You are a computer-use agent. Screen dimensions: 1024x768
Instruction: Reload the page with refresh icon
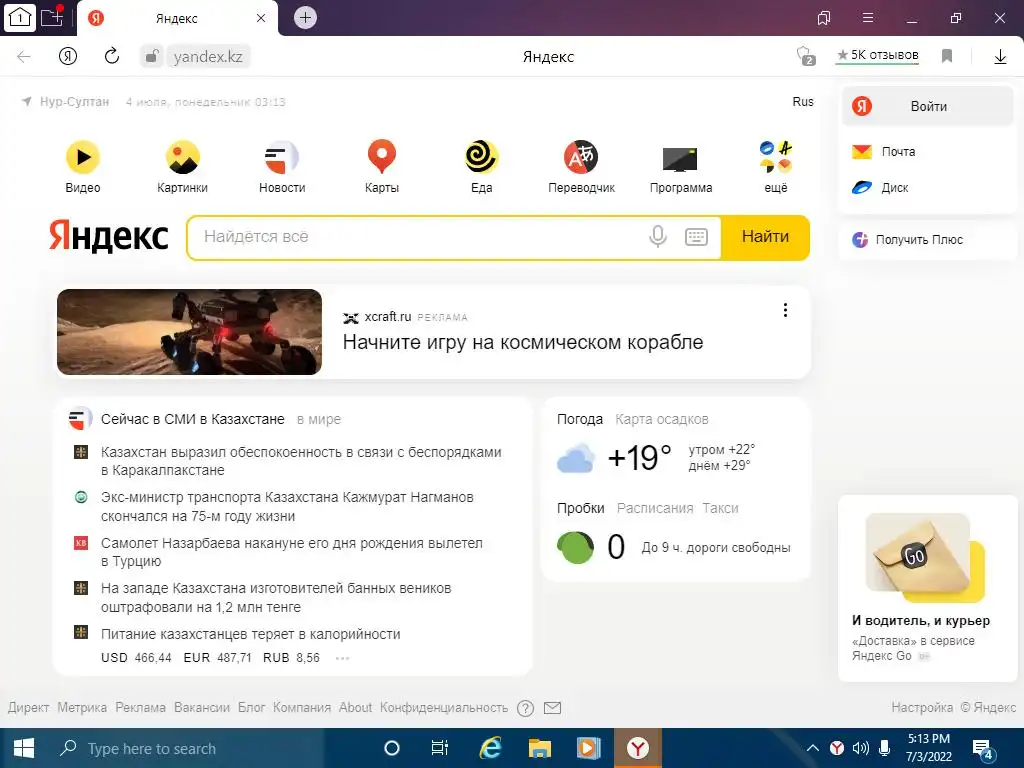point(112,56)
